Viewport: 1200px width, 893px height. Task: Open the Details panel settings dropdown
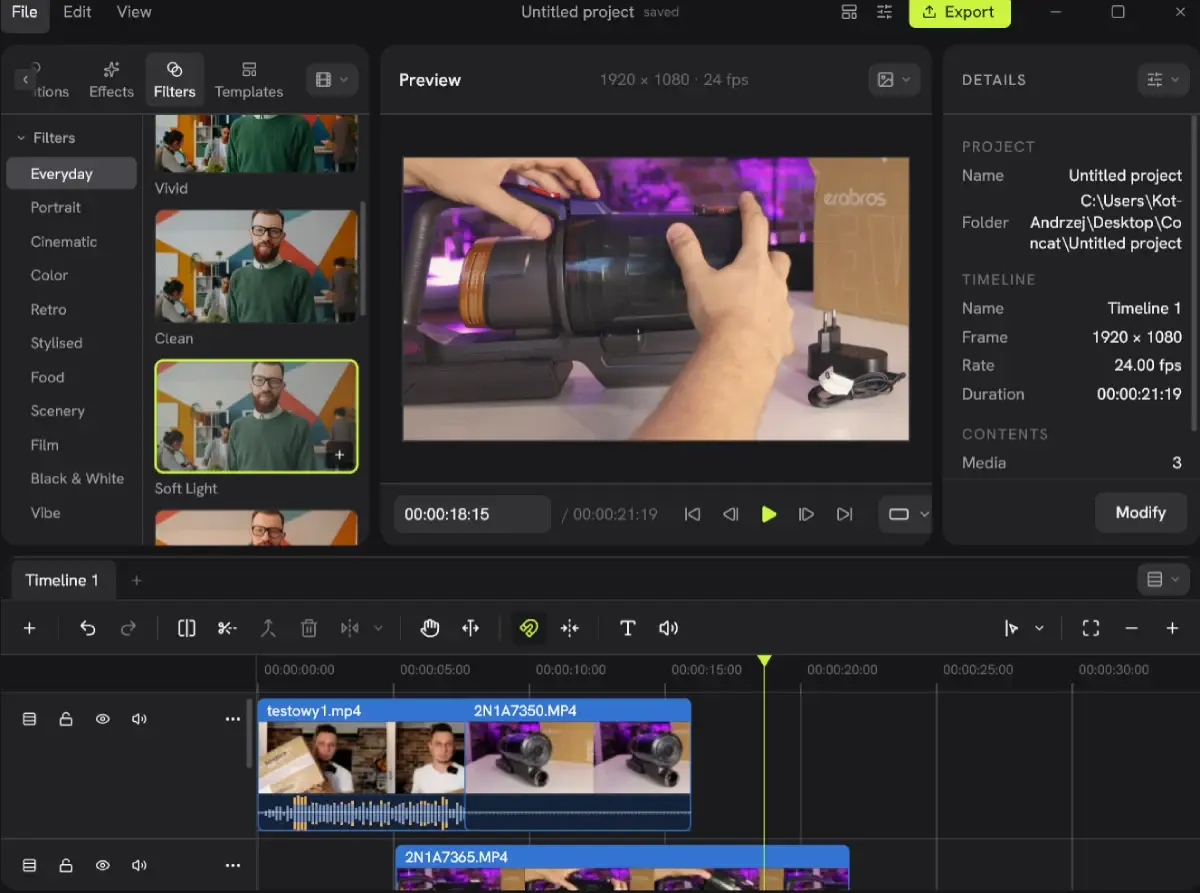(x=1164, y=80)
